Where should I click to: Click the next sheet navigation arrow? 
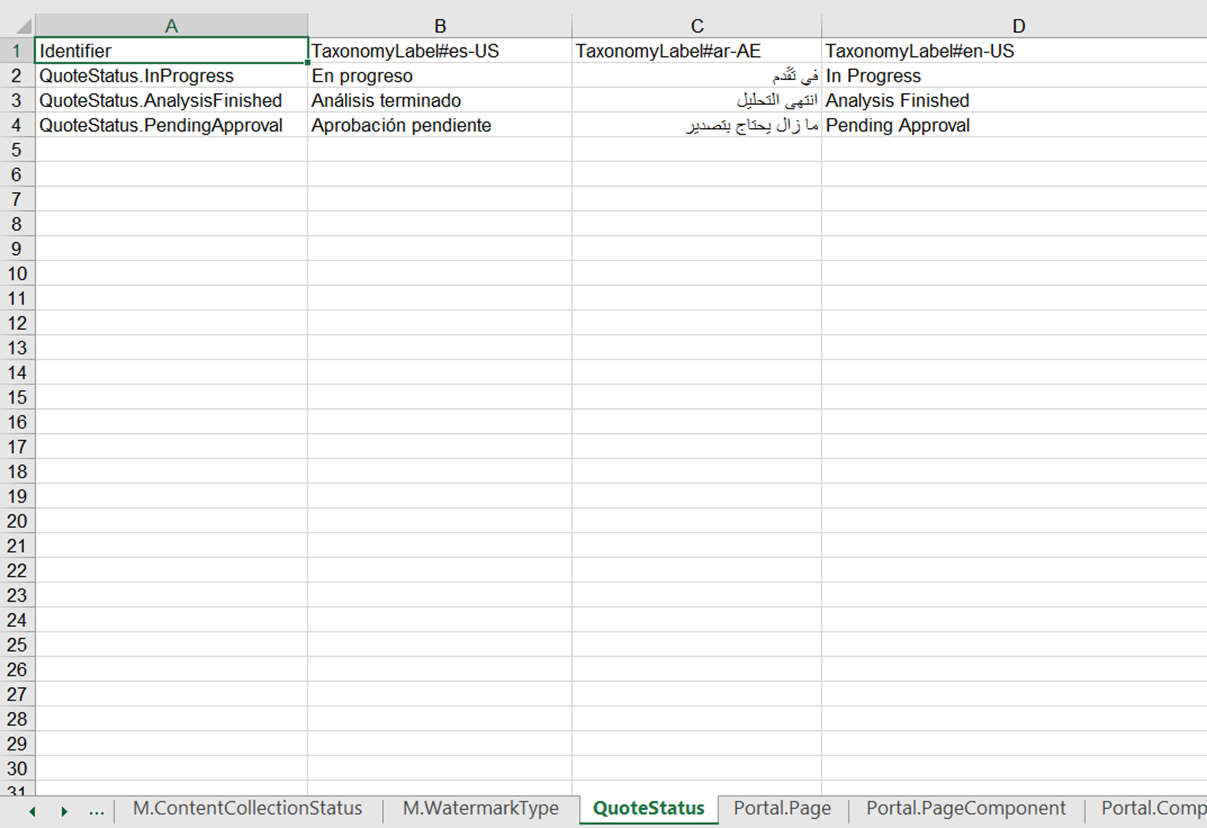pos(63,809)
